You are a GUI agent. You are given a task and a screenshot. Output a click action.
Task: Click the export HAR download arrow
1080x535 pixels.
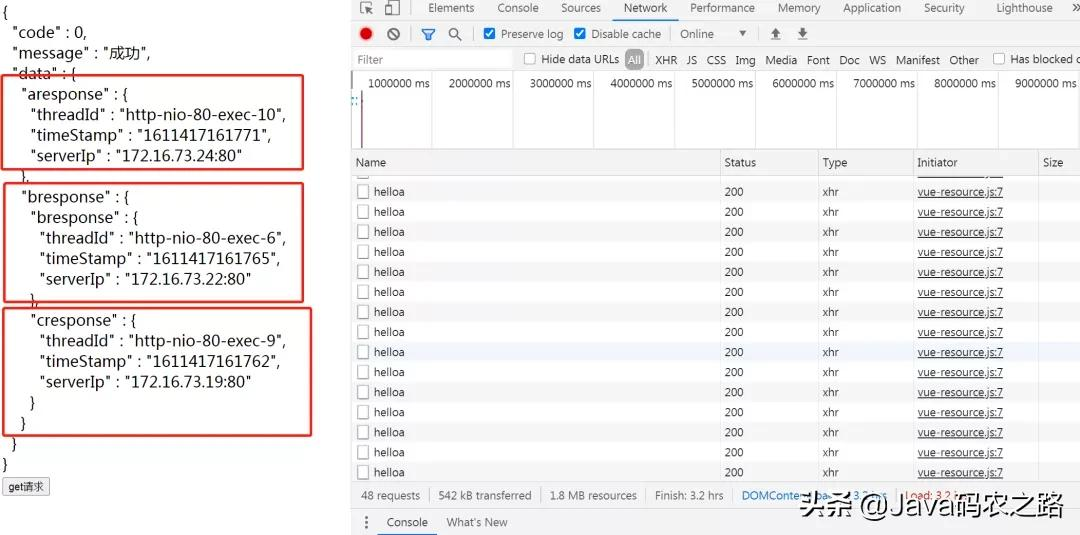point(802,34)
